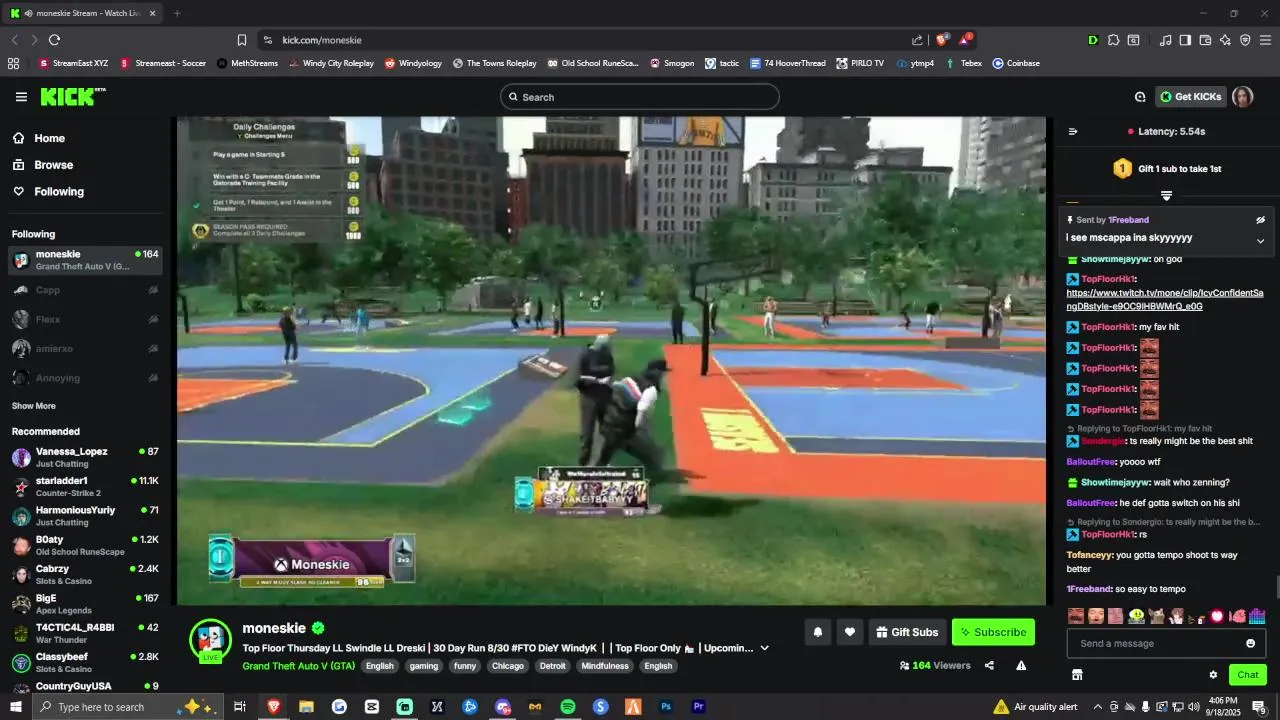The width and height of the screenshot is (1280, 720).
Task: Open the apps grid in bookmarks bar
Action: (x=13, y=63)
